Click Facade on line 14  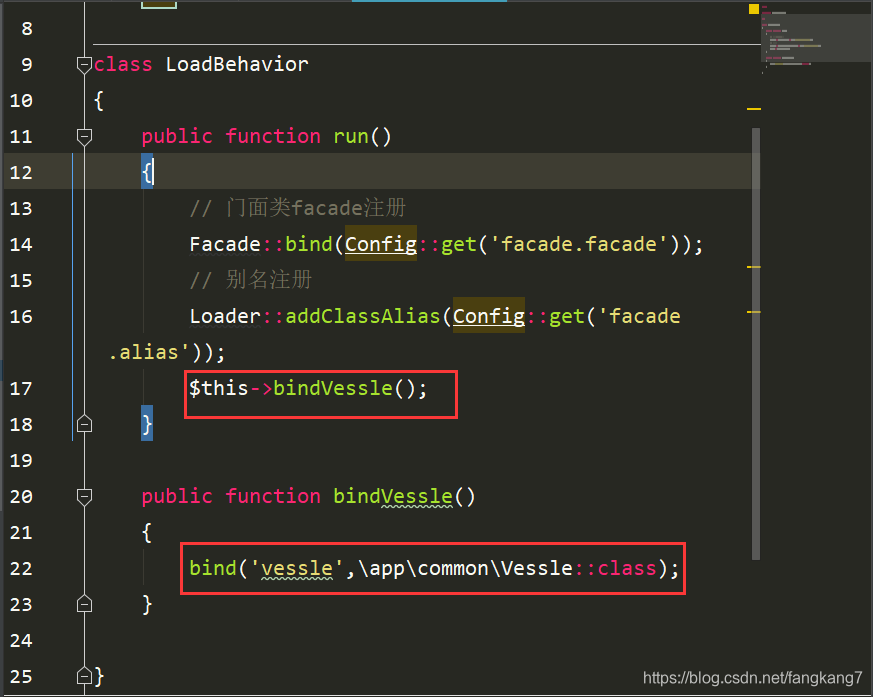click(x=225, y=244)
